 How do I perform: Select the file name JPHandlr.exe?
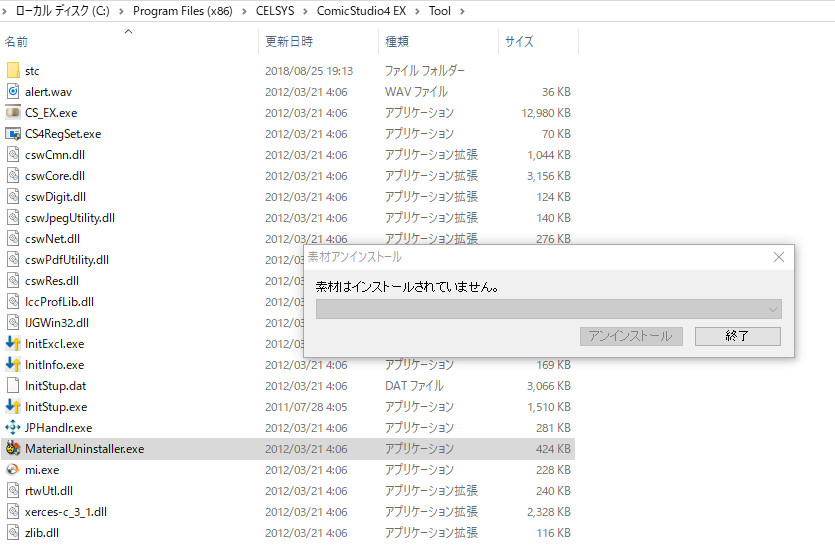(59, 428)
